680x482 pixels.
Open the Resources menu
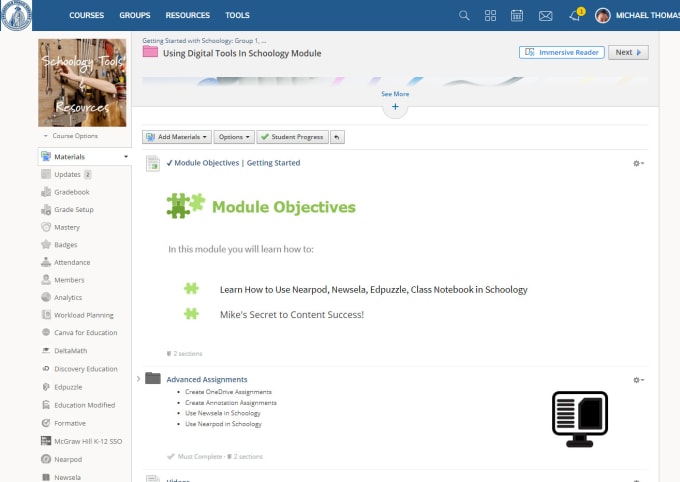point(187,15)
